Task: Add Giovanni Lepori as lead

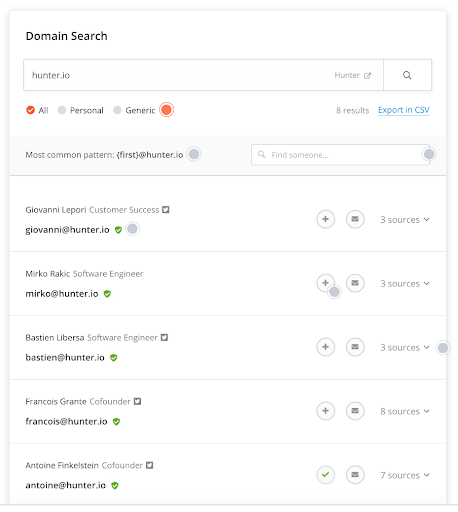Action: (326, 219)
